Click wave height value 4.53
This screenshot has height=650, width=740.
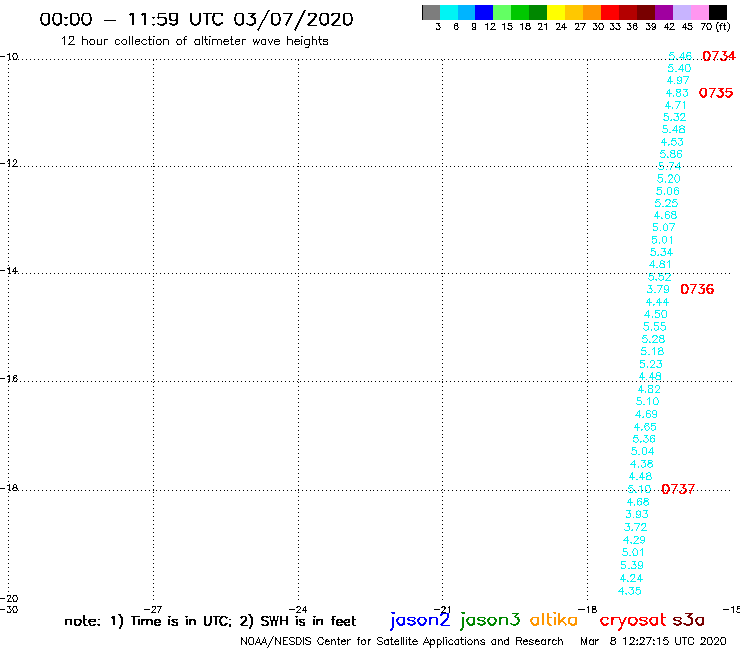[672, 142]
